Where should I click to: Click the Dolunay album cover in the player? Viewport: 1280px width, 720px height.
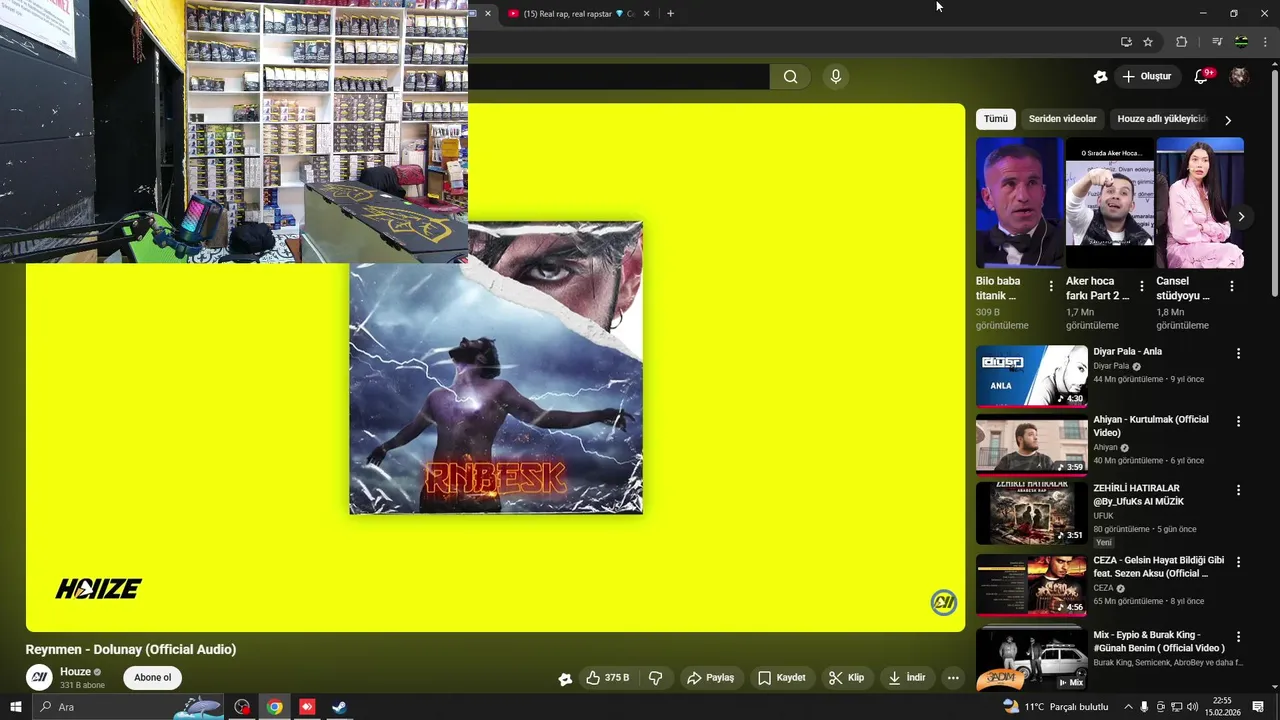click(x=496, y=368)
